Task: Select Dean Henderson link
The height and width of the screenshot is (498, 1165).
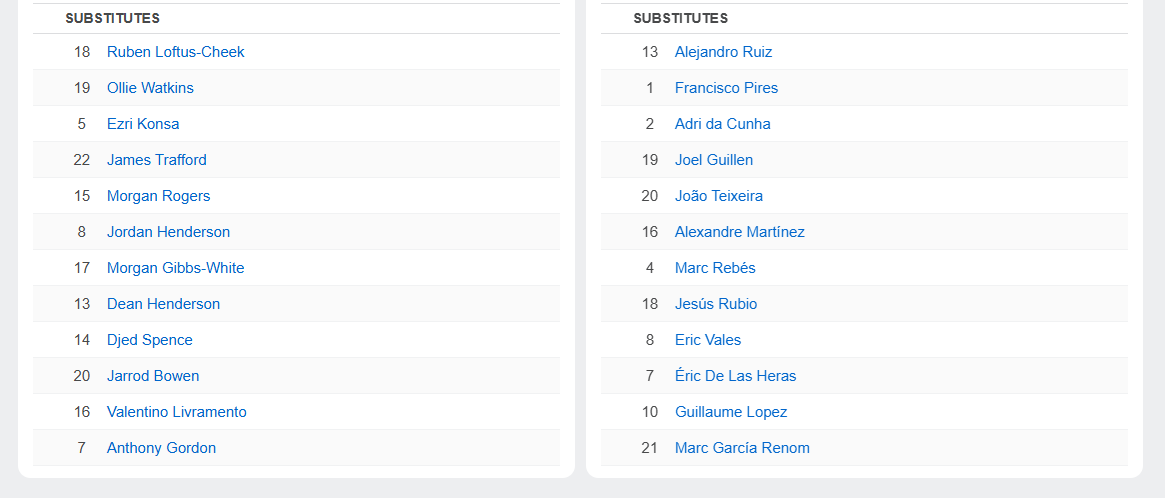Action: click(x=163, y=304)
